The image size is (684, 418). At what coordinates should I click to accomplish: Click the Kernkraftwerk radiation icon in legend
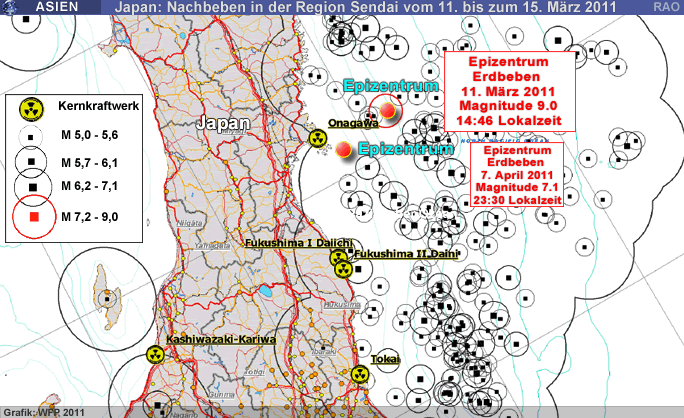click(33, 106)
